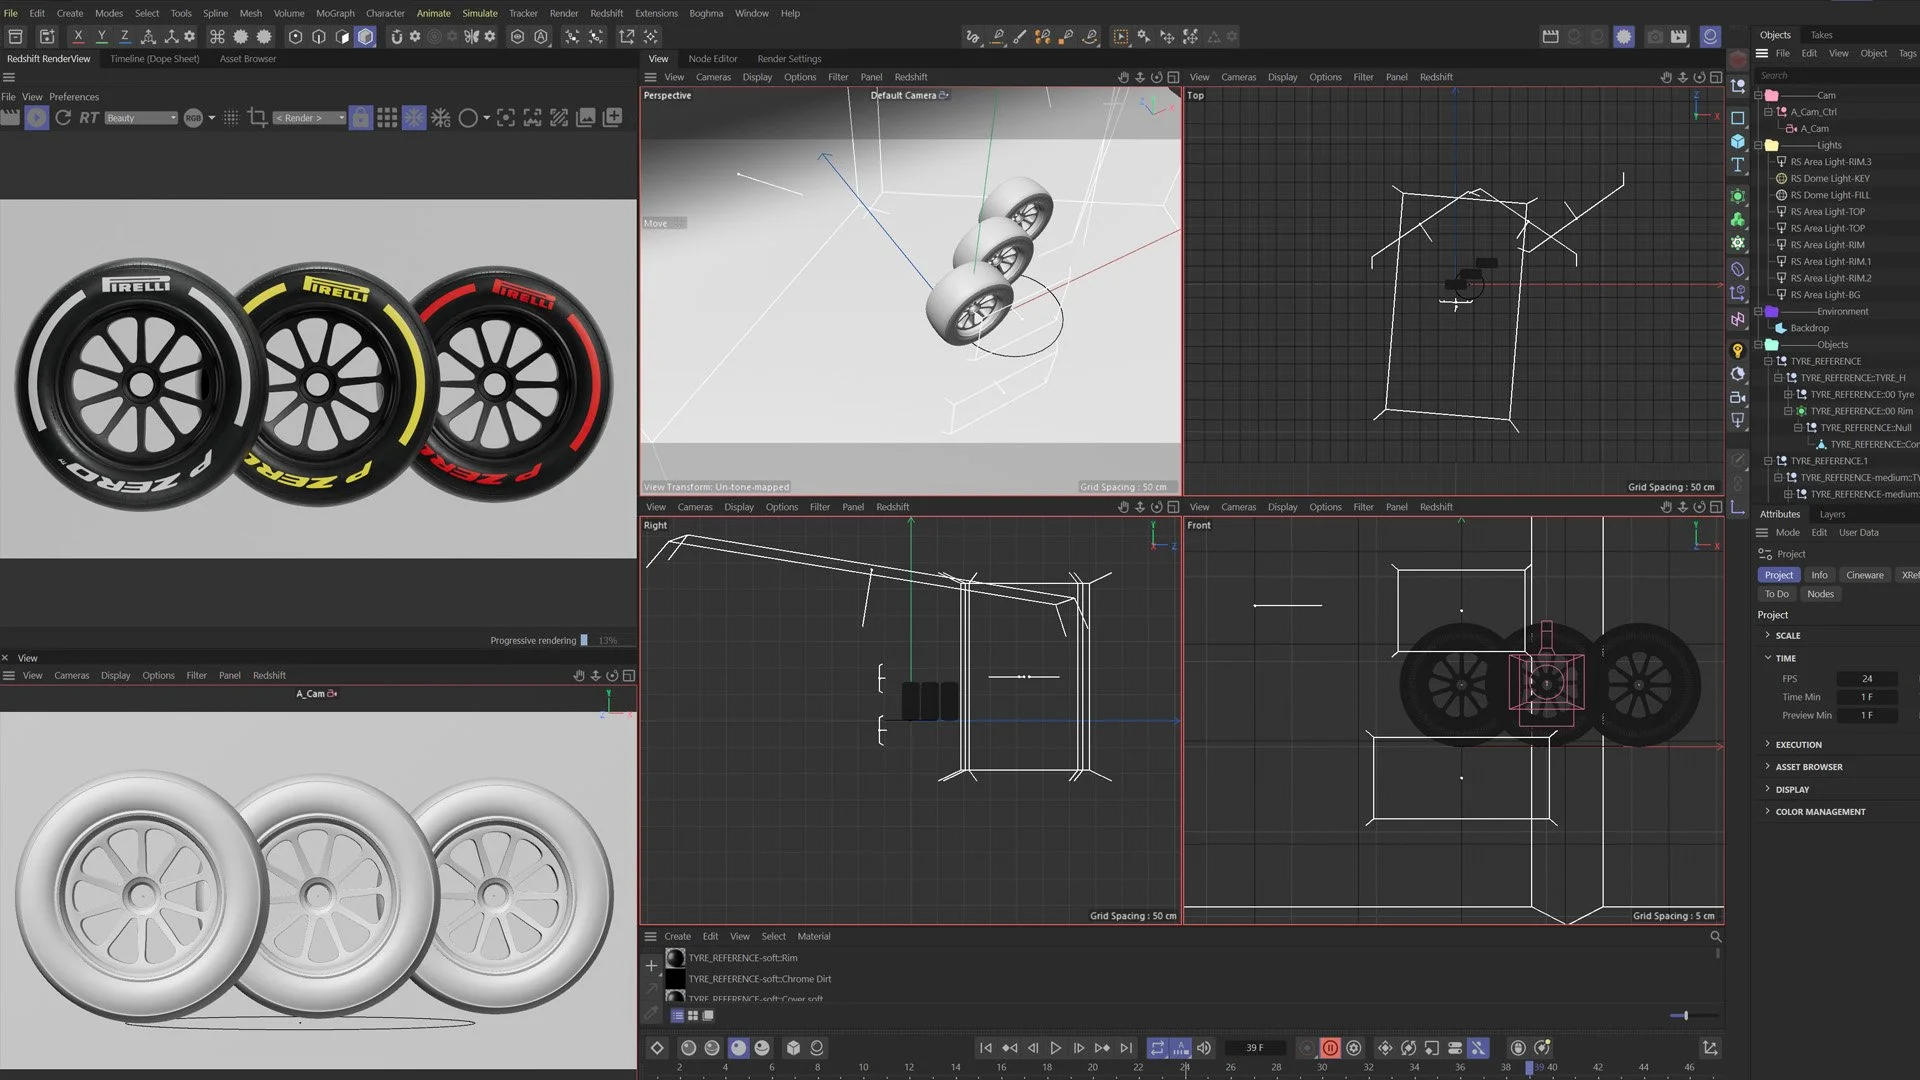Switch to the Render Settings tab

(789, 59)
